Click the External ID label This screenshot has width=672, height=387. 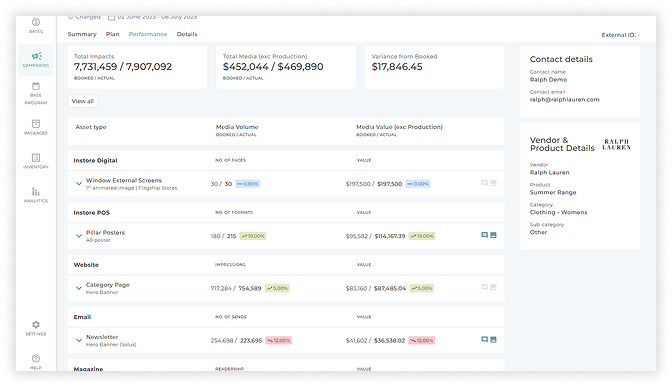pos(620,35)
